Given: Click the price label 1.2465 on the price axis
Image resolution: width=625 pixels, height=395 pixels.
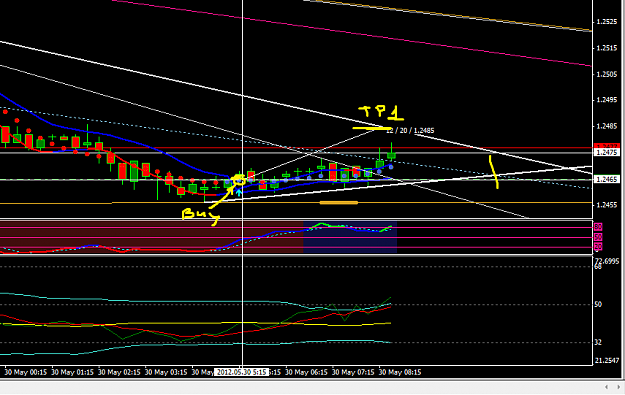Looking at the screenshot, I should pos(607,179).
